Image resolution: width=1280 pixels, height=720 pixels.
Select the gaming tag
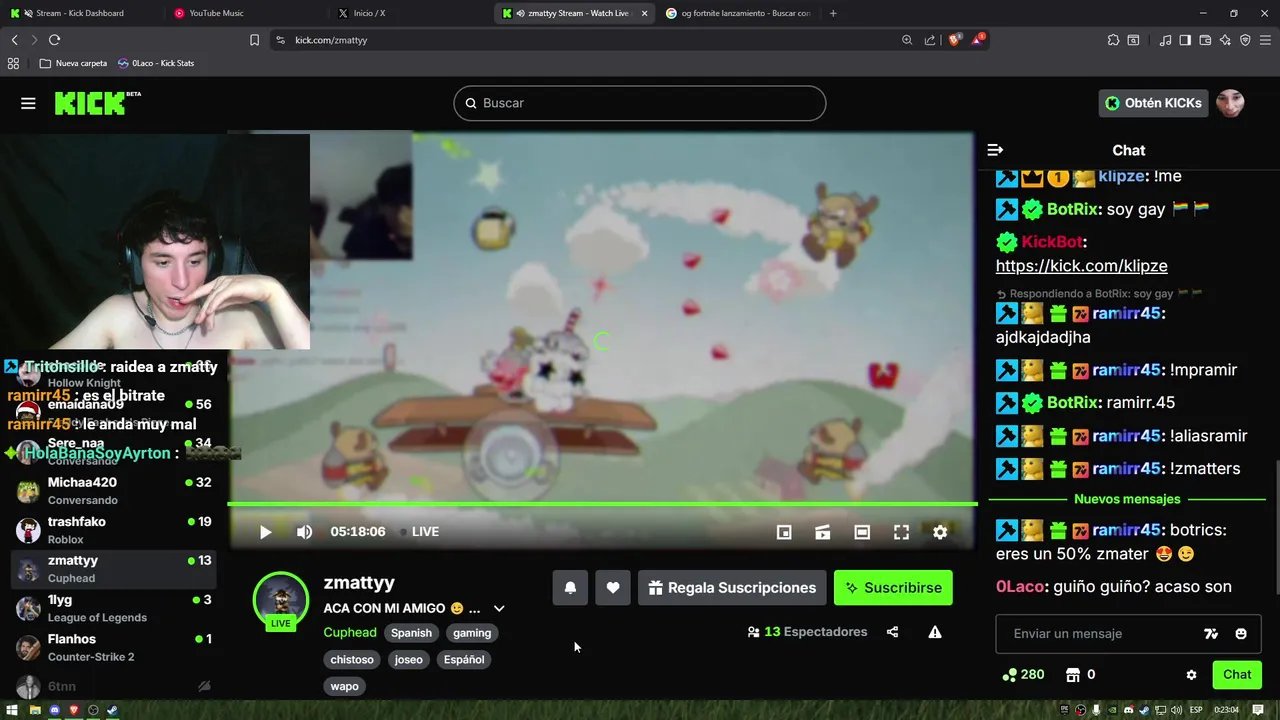click(x=472, y=633)
